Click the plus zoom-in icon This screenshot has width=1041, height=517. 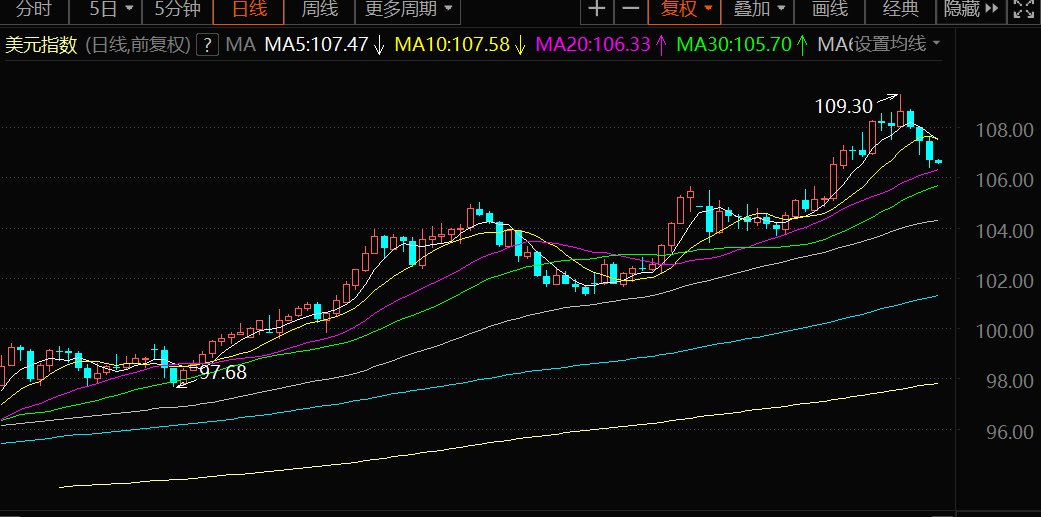(598, 9)
